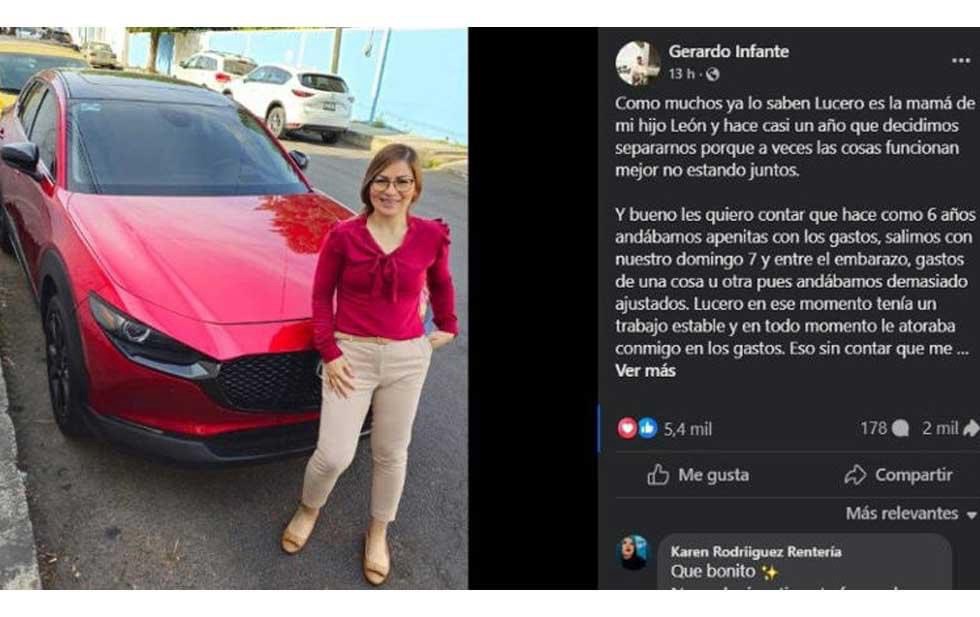View the 5,4 mil reactions list
Viewport: 980px width, 617px height.
point(688,429)
